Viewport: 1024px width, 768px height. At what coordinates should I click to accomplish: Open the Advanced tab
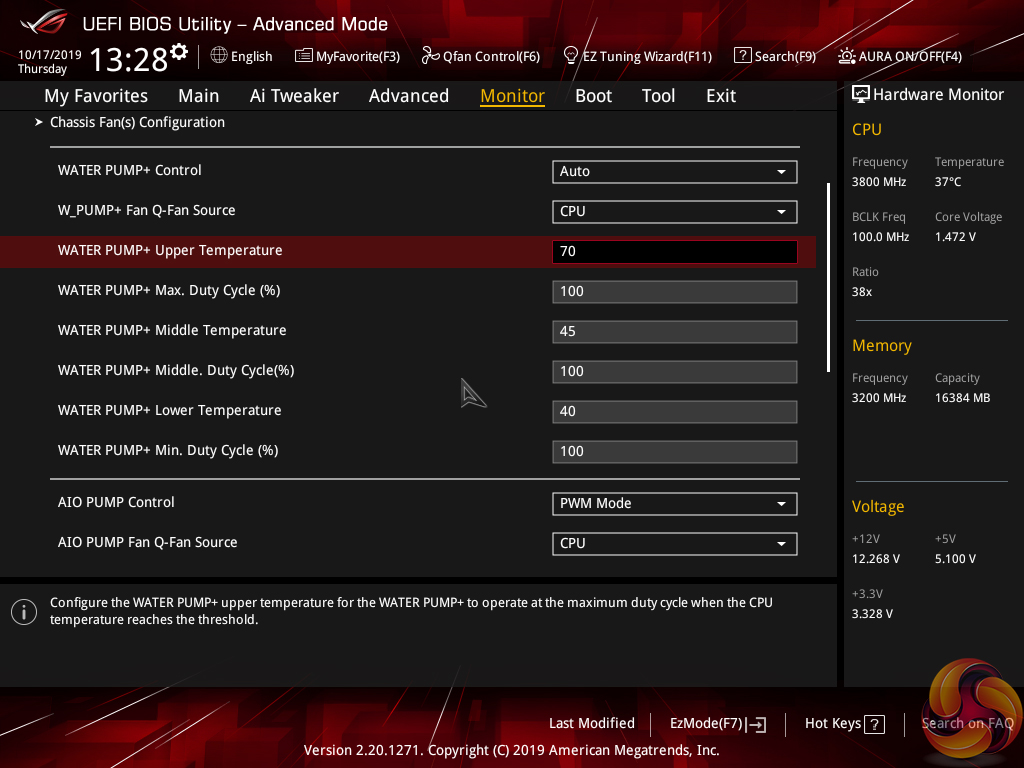pyautogui.click(x=409, y=96)
